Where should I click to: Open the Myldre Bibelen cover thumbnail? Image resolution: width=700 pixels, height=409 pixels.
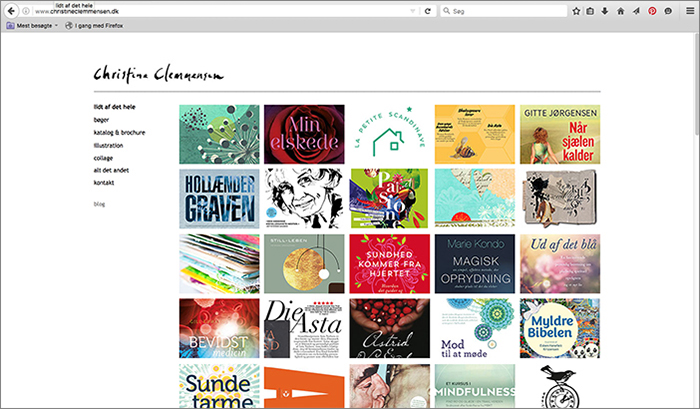point(560,328)
